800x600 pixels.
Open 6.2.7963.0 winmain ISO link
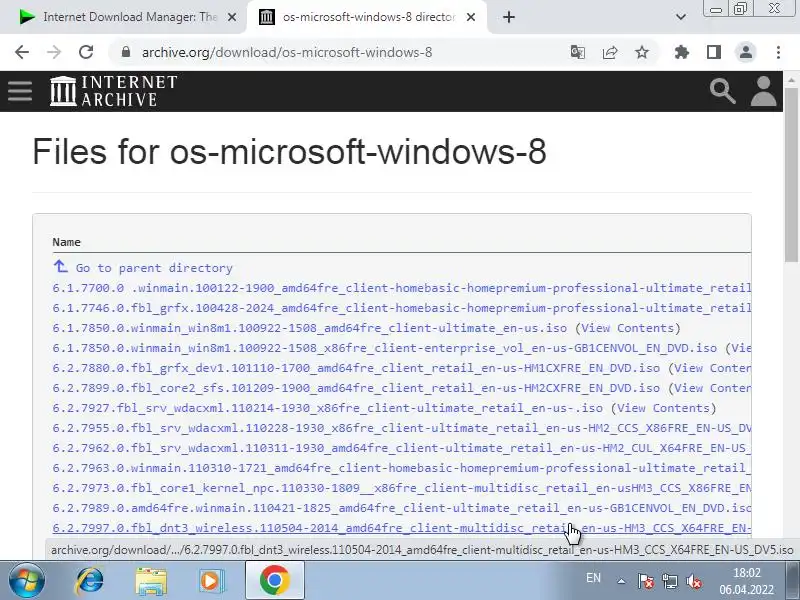click(402, 468)
